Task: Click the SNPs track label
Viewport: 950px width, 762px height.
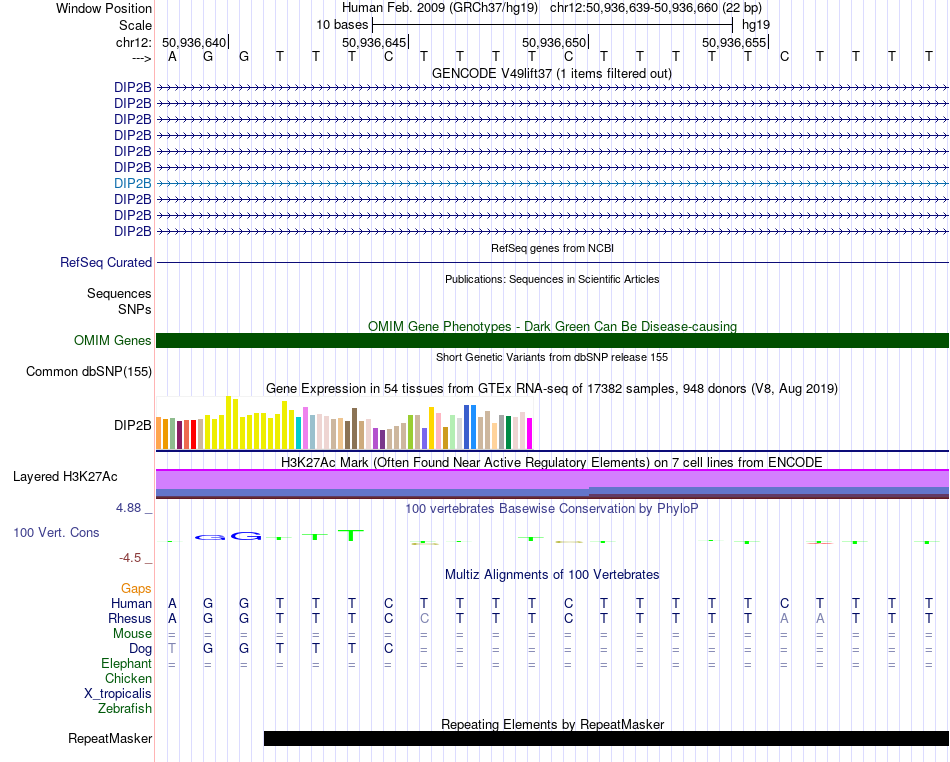Action: point(135,309)
